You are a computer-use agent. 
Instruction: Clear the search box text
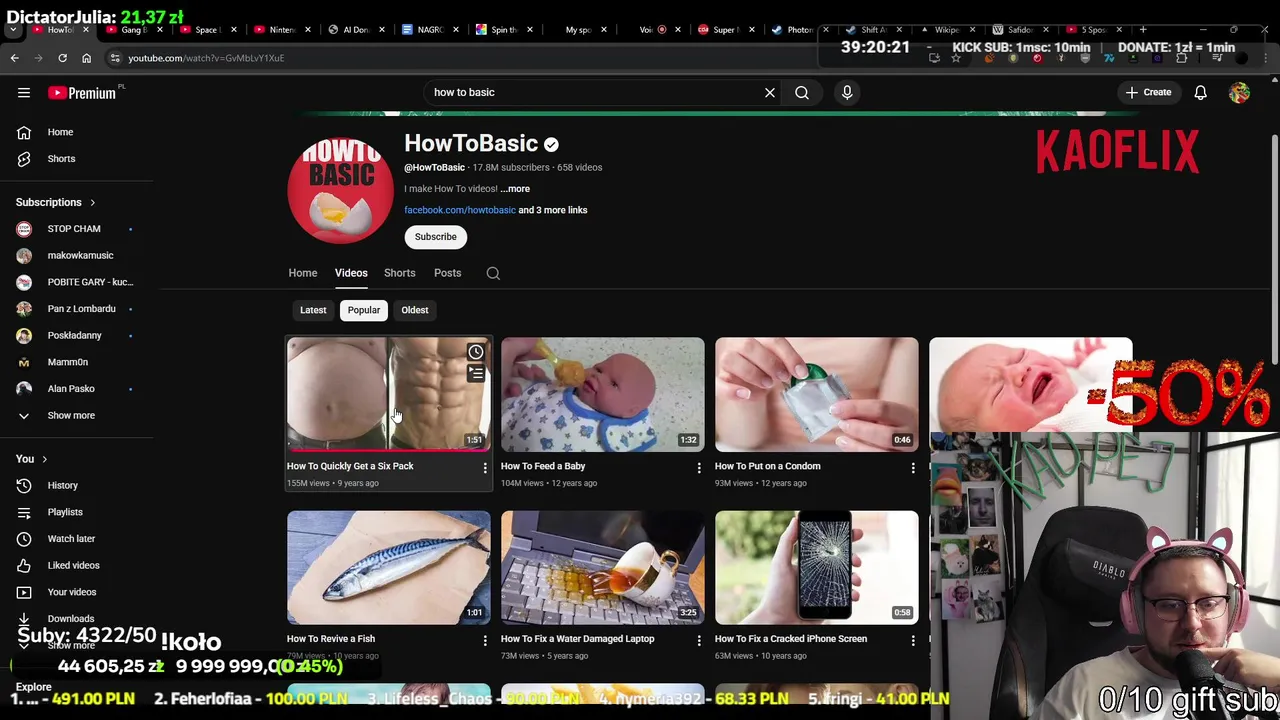770,92
